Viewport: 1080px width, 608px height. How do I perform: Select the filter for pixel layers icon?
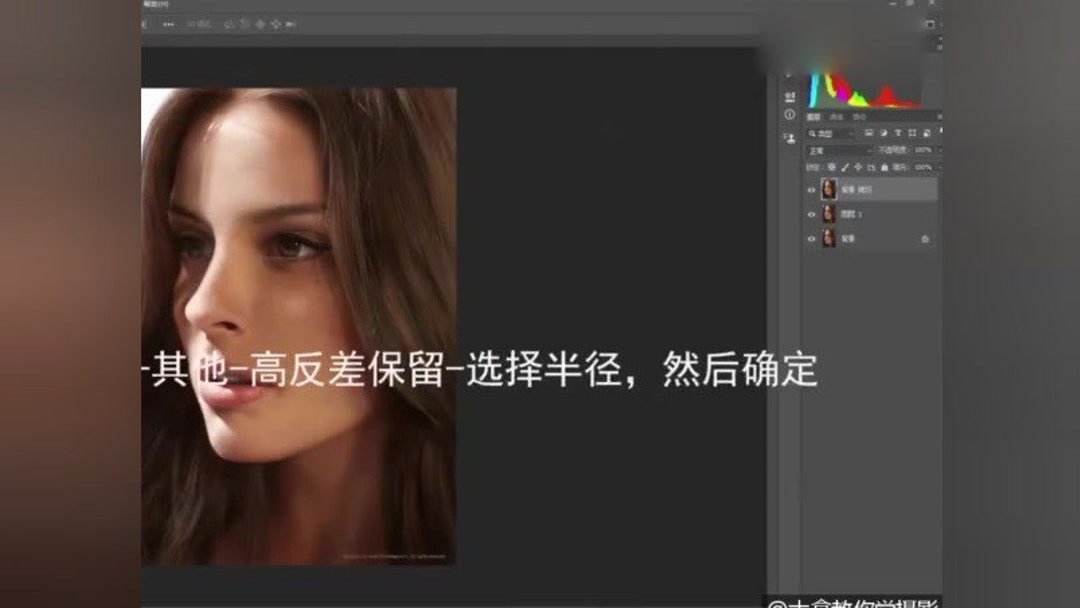868,132
